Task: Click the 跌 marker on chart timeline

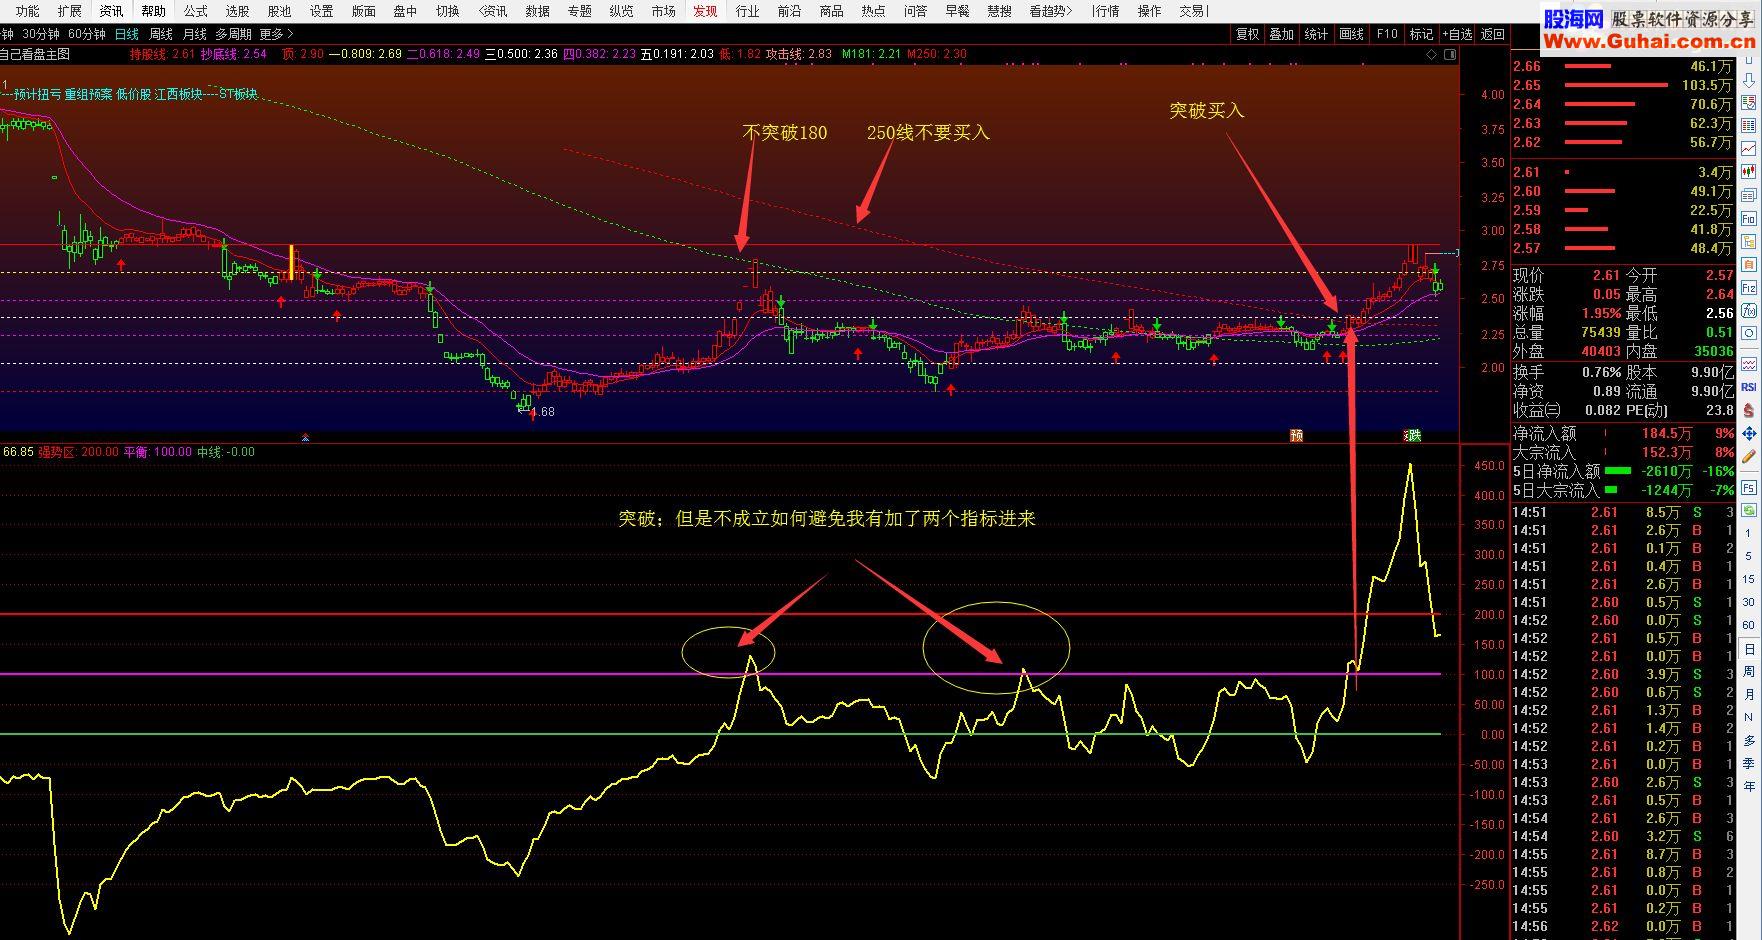Action: pos(1414,435)
